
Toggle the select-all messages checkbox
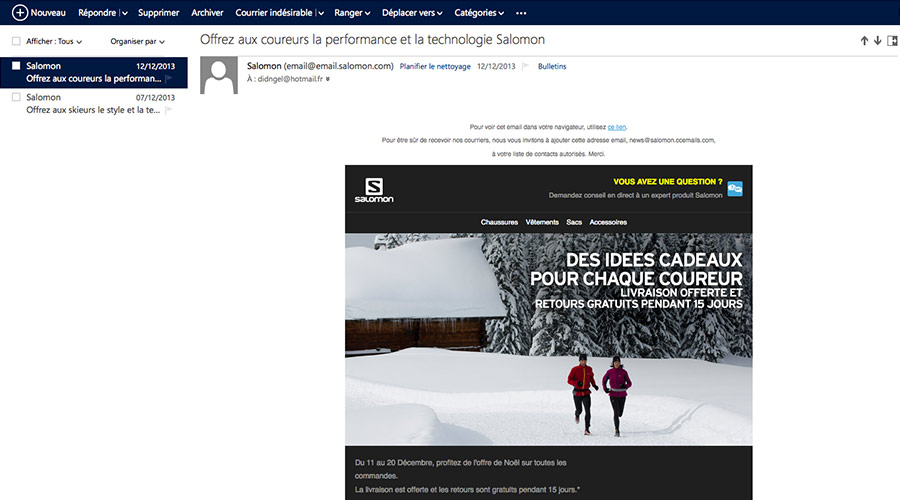[16, 41]
